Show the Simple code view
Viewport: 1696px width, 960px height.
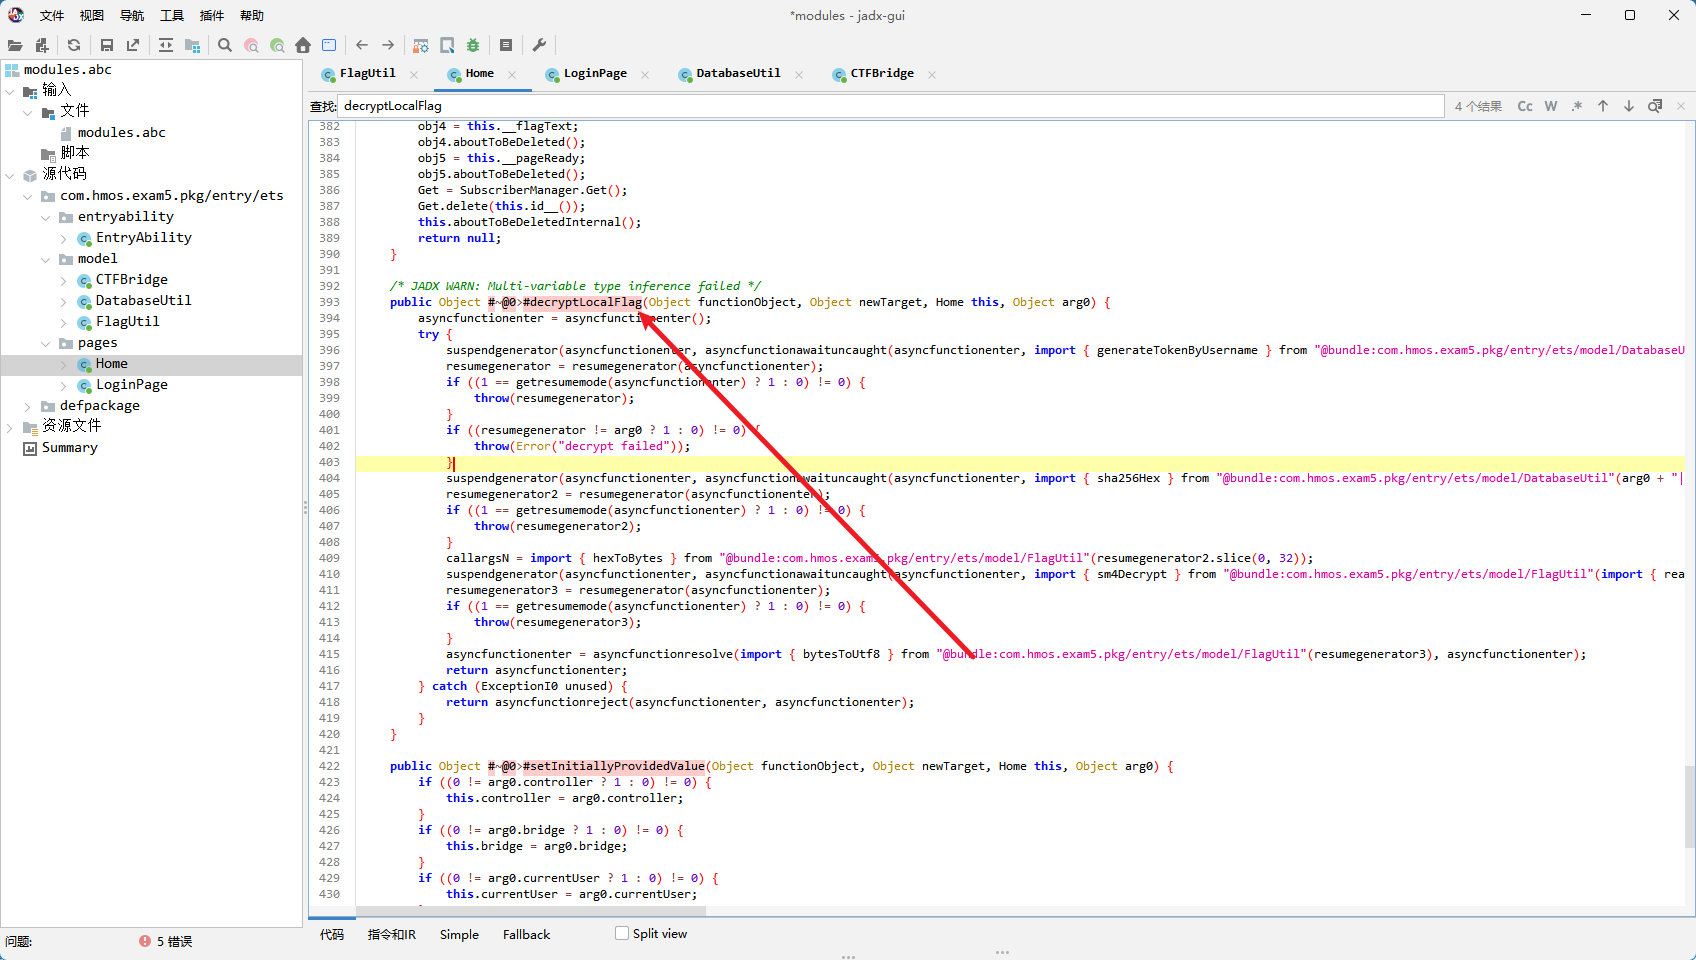coord(459,935)
